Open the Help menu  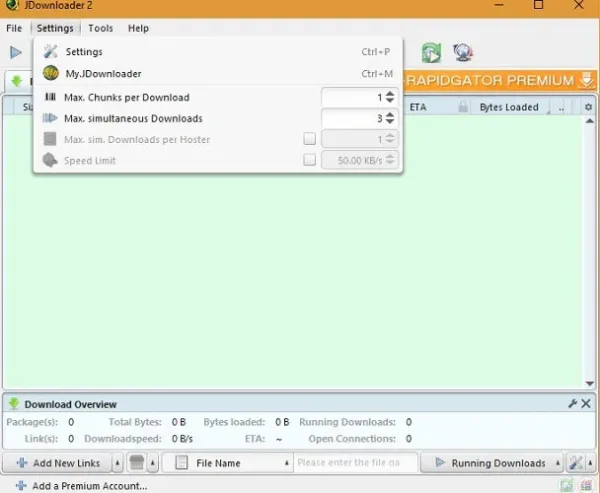click(138, 28)
